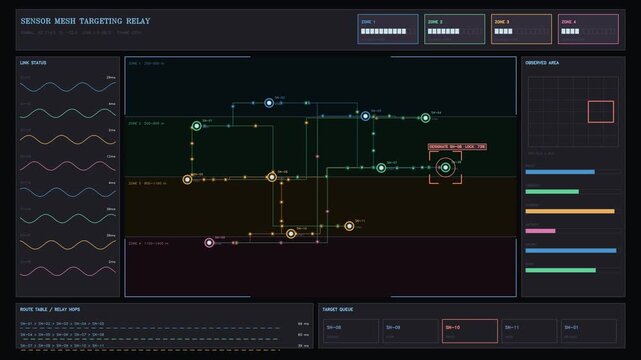Screen dimensions: 641x360
Task: Click the orange bar in Observed Area
Action: click(570, 211)
